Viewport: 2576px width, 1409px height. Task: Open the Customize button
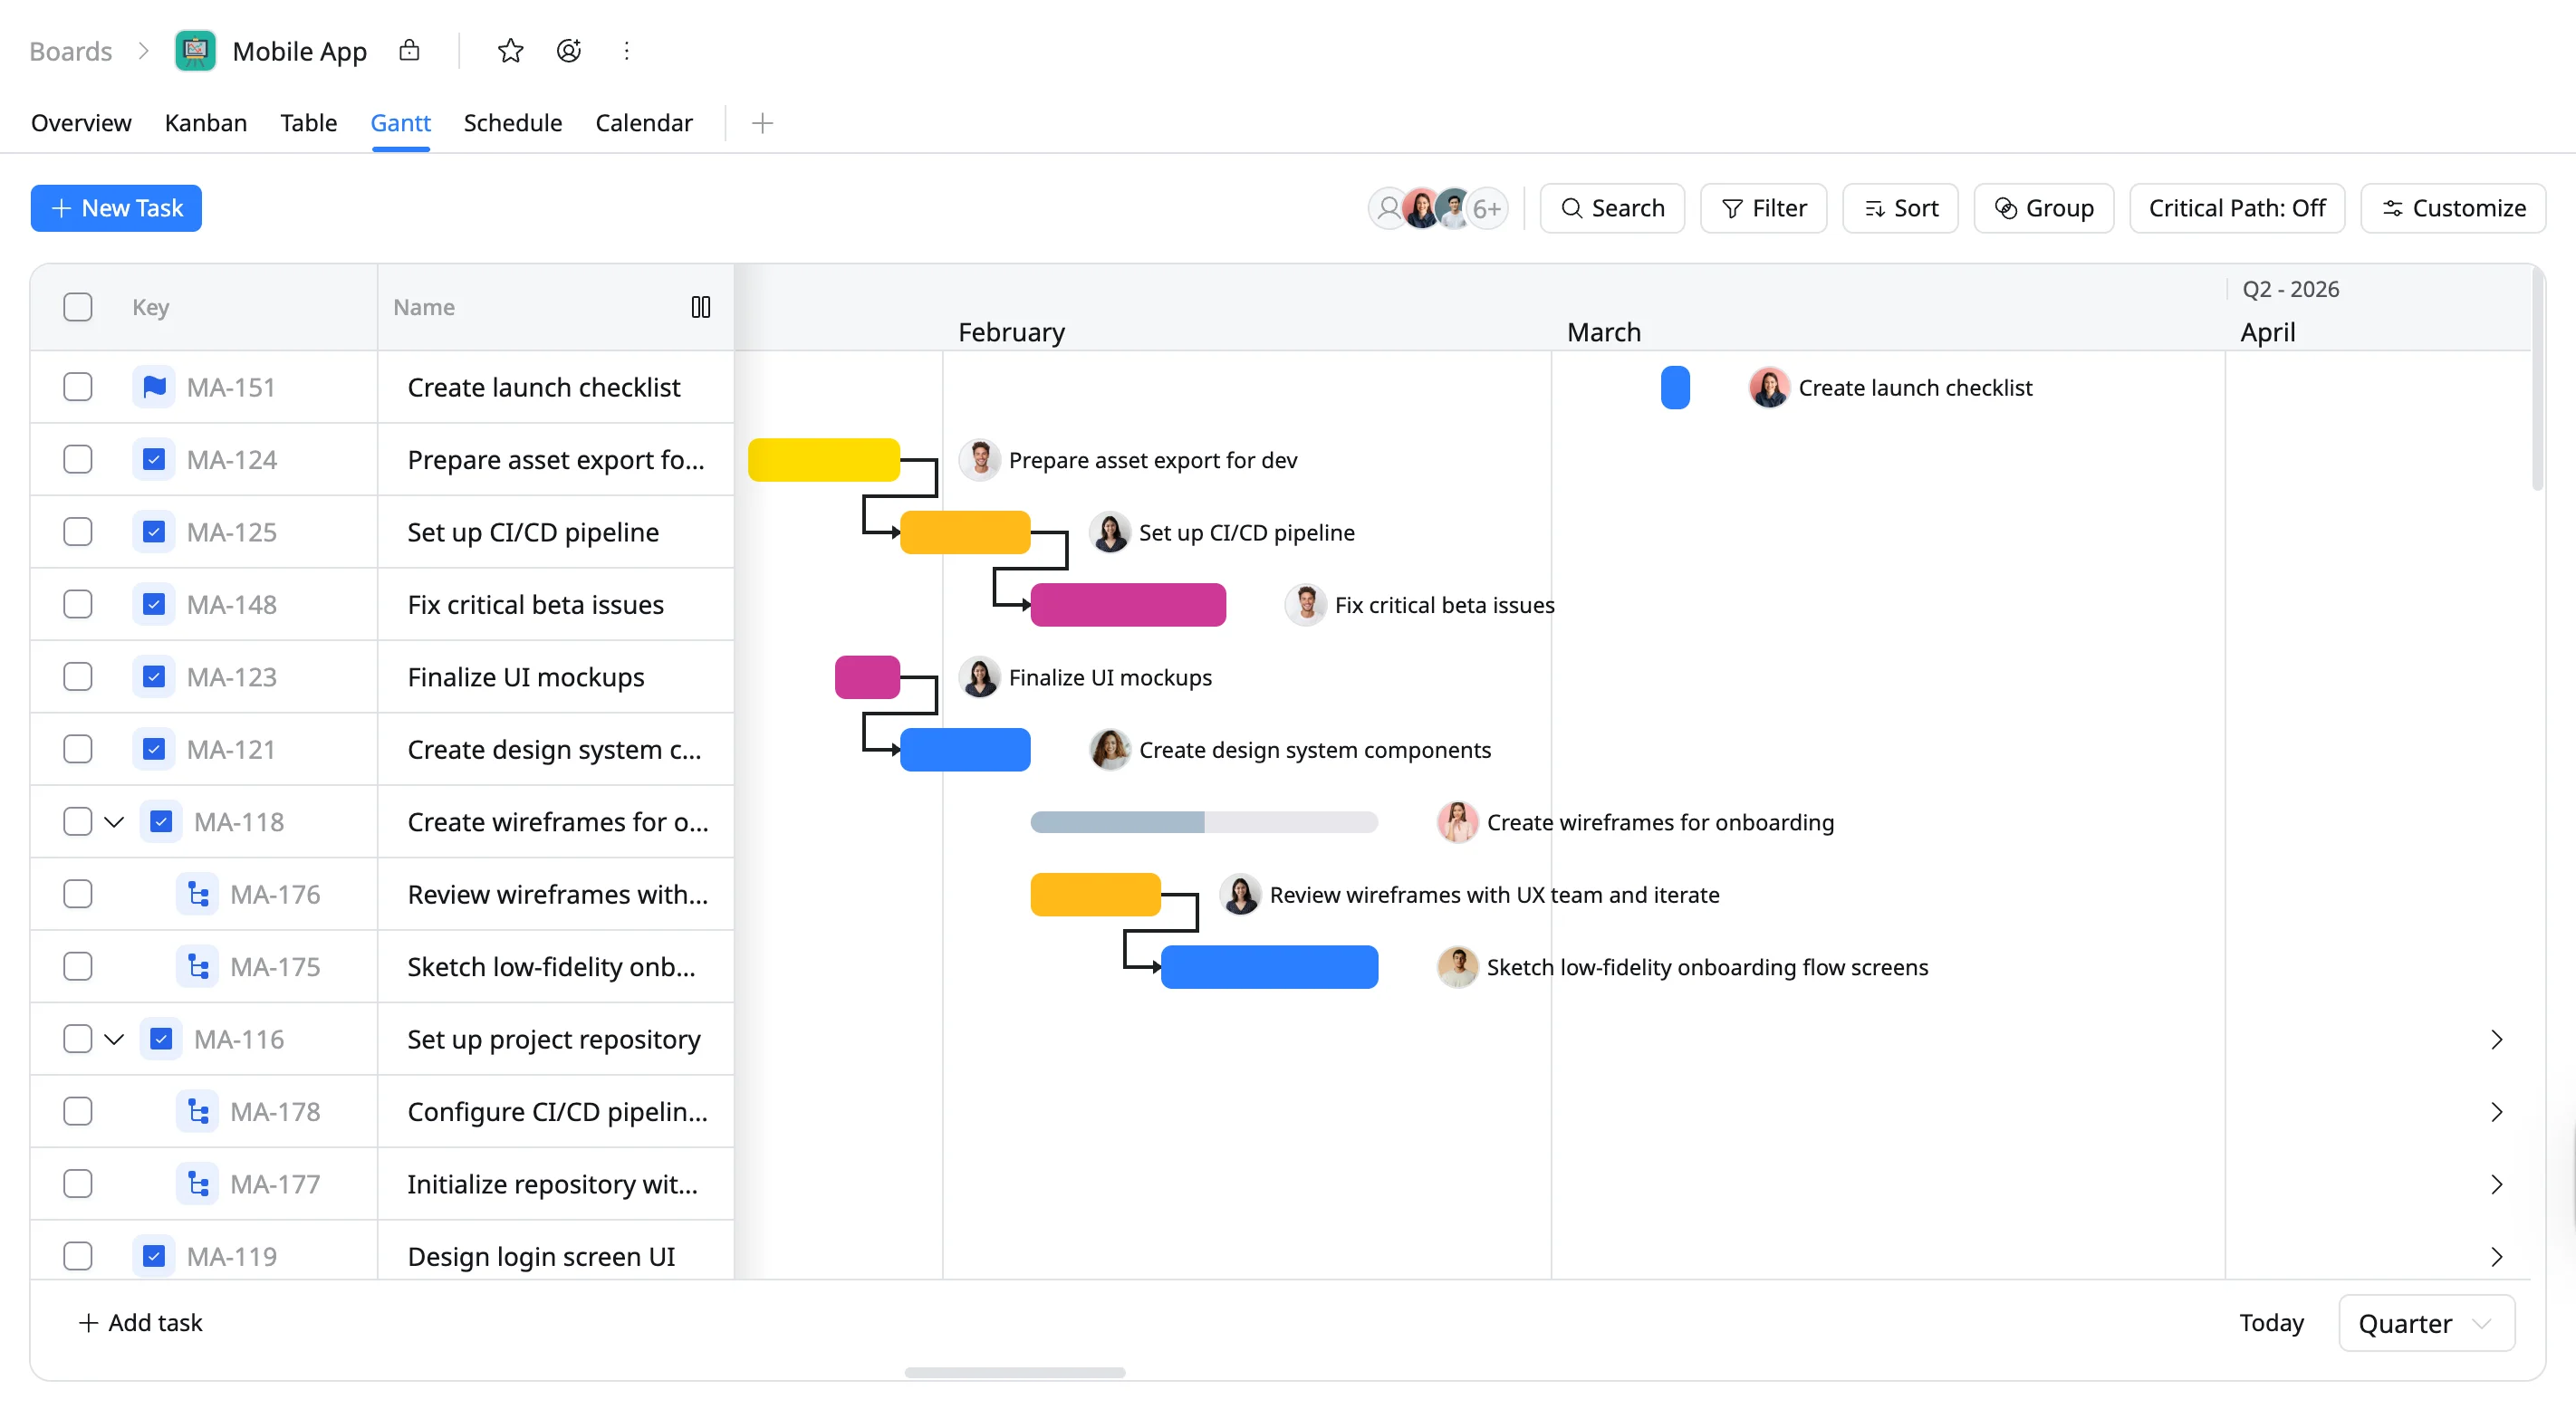click(x=2453, y=208)
